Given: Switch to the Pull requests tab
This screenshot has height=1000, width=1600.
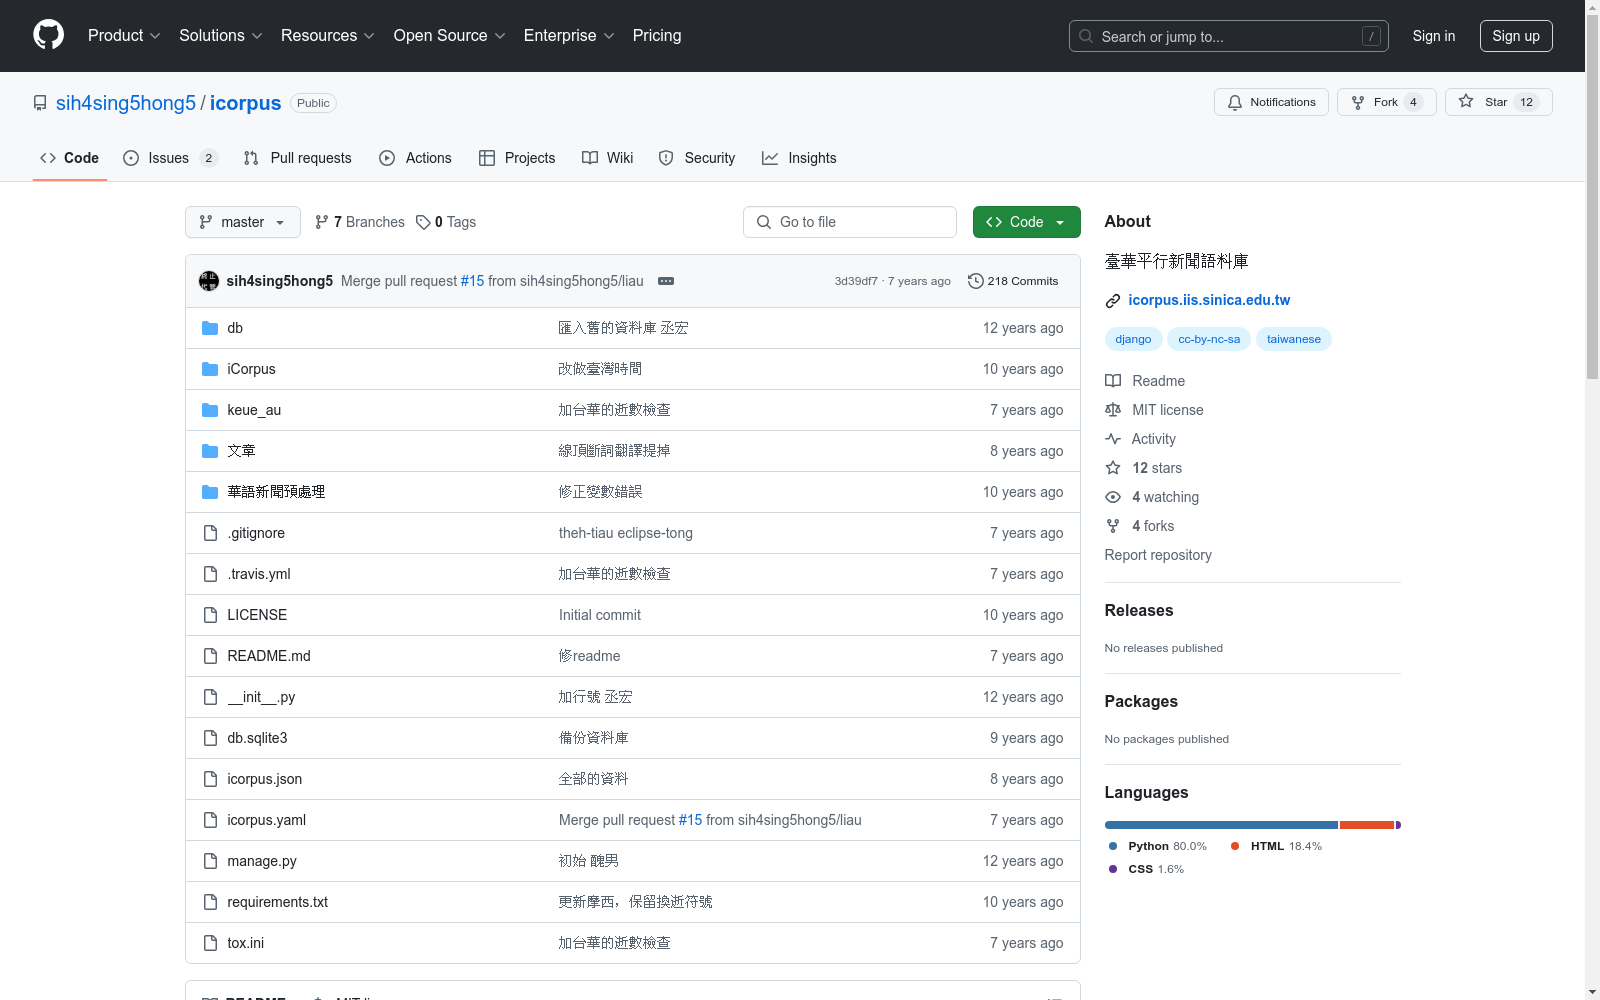Looking at the screenshot, I should tap(298, 158).
